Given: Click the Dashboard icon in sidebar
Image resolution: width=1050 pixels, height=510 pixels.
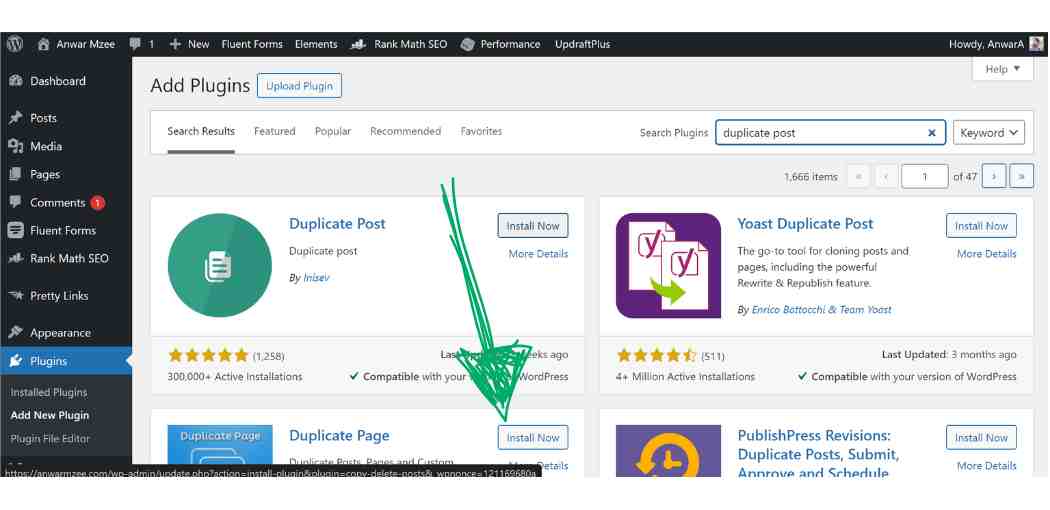Looking at the screenshot, I should 15,81.
